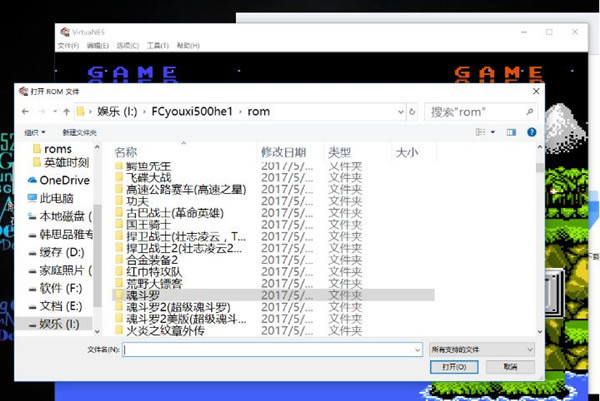600x401 pixels.
Task: Sort by 修改日期 column header
Action: click(284, 152)
